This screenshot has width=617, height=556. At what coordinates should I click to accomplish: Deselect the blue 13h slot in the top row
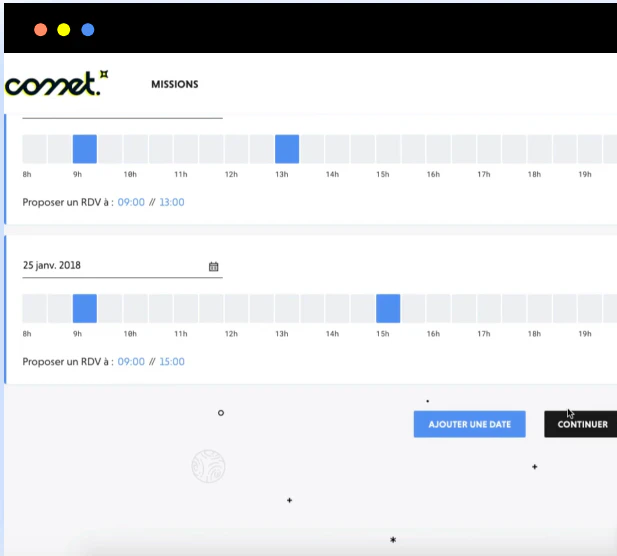[287, 149]
